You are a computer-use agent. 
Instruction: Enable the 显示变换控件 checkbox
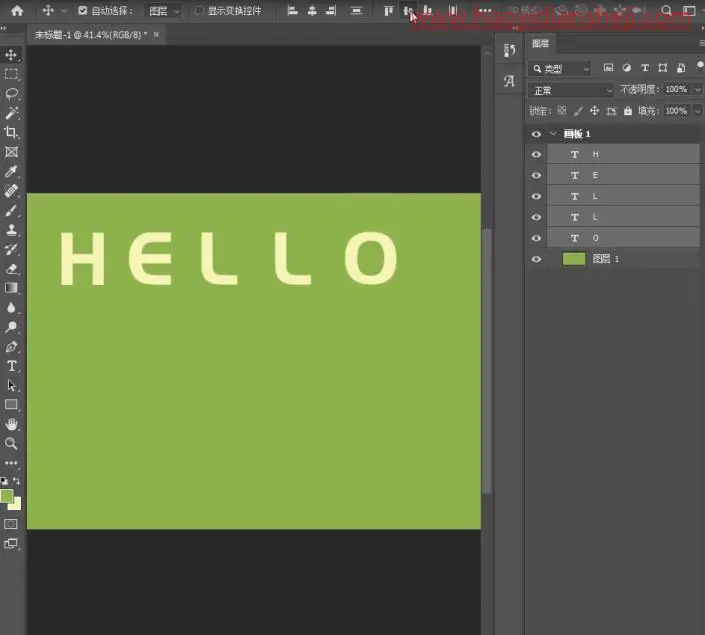(199, 10)
